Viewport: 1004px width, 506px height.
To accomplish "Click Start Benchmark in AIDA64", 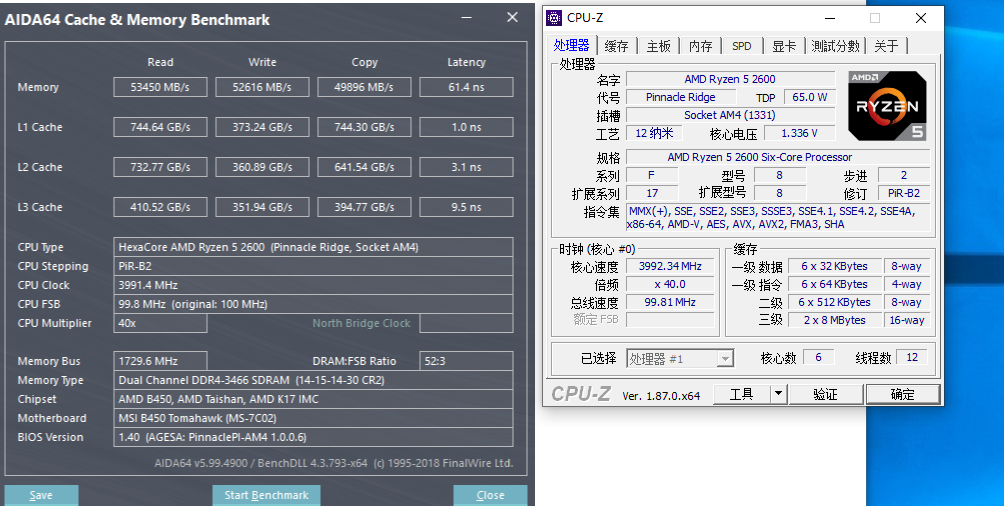I will click(x=266, y=495).
